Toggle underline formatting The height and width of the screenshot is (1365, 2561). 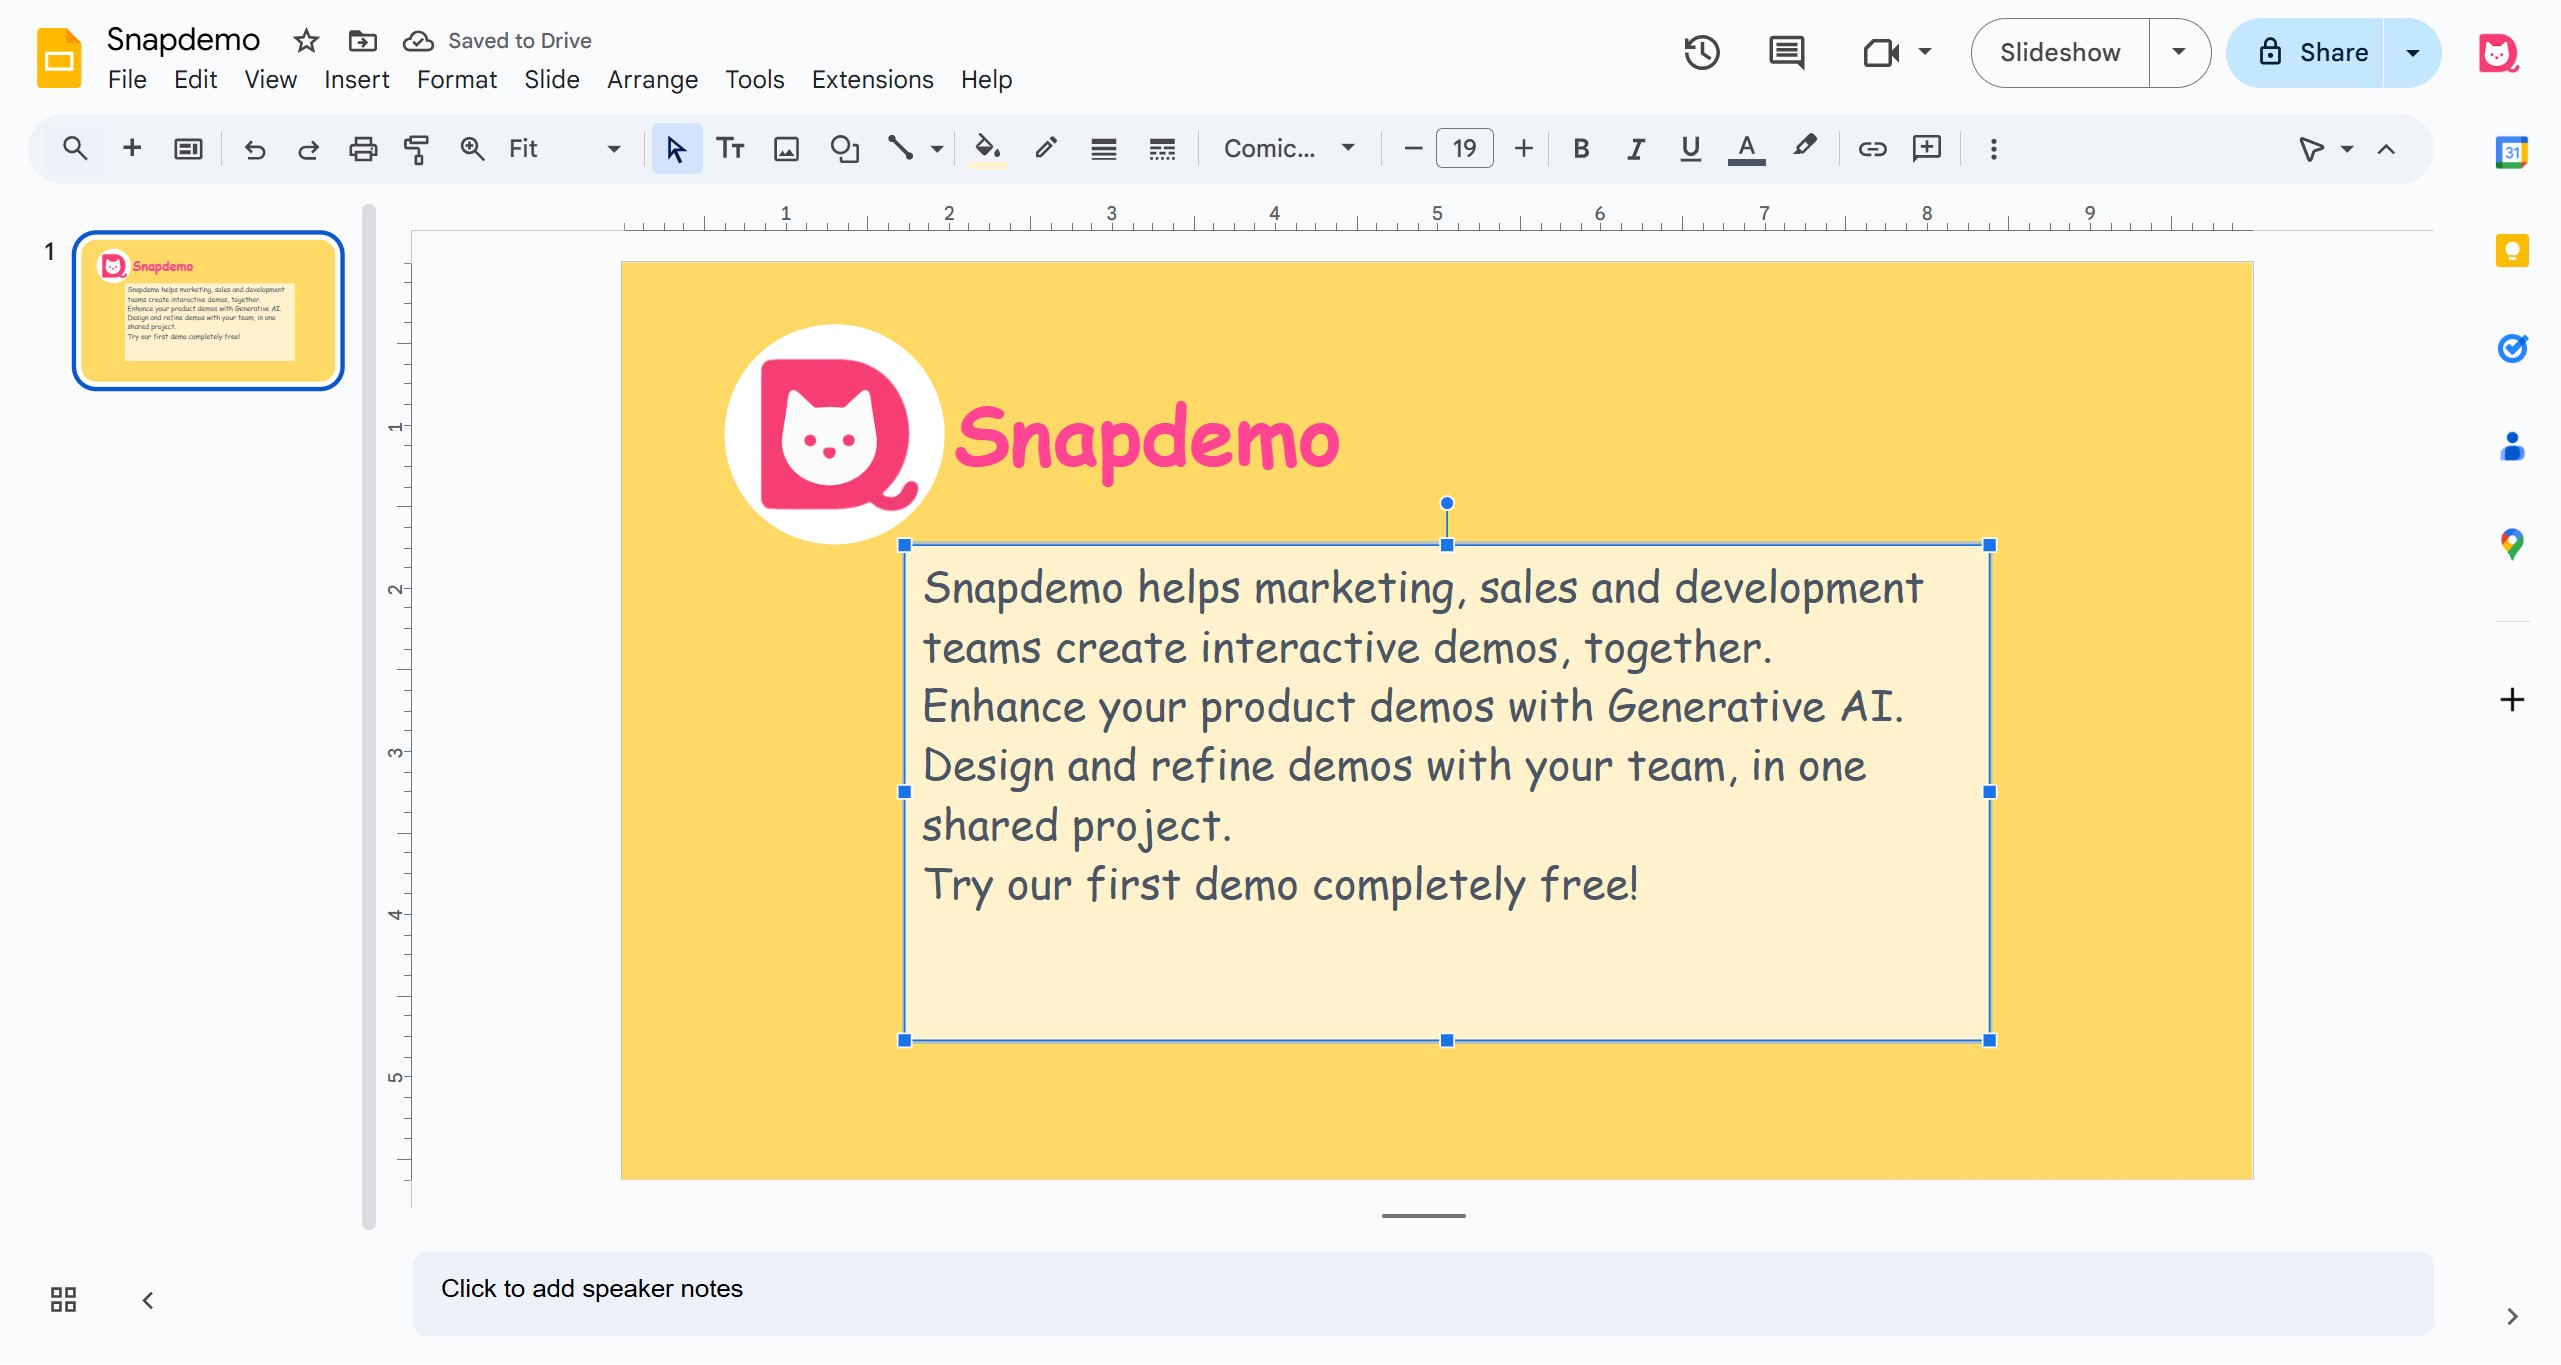[x=1690, y=149]
